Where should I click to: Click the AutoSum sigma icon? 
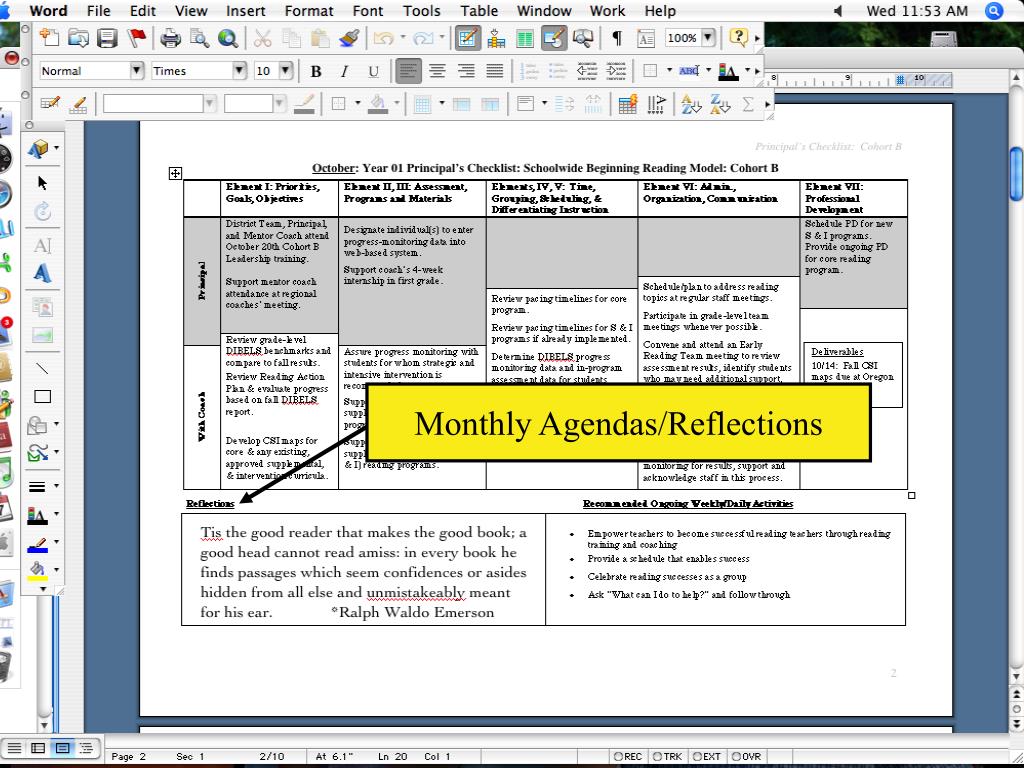(x=748, y=104)
